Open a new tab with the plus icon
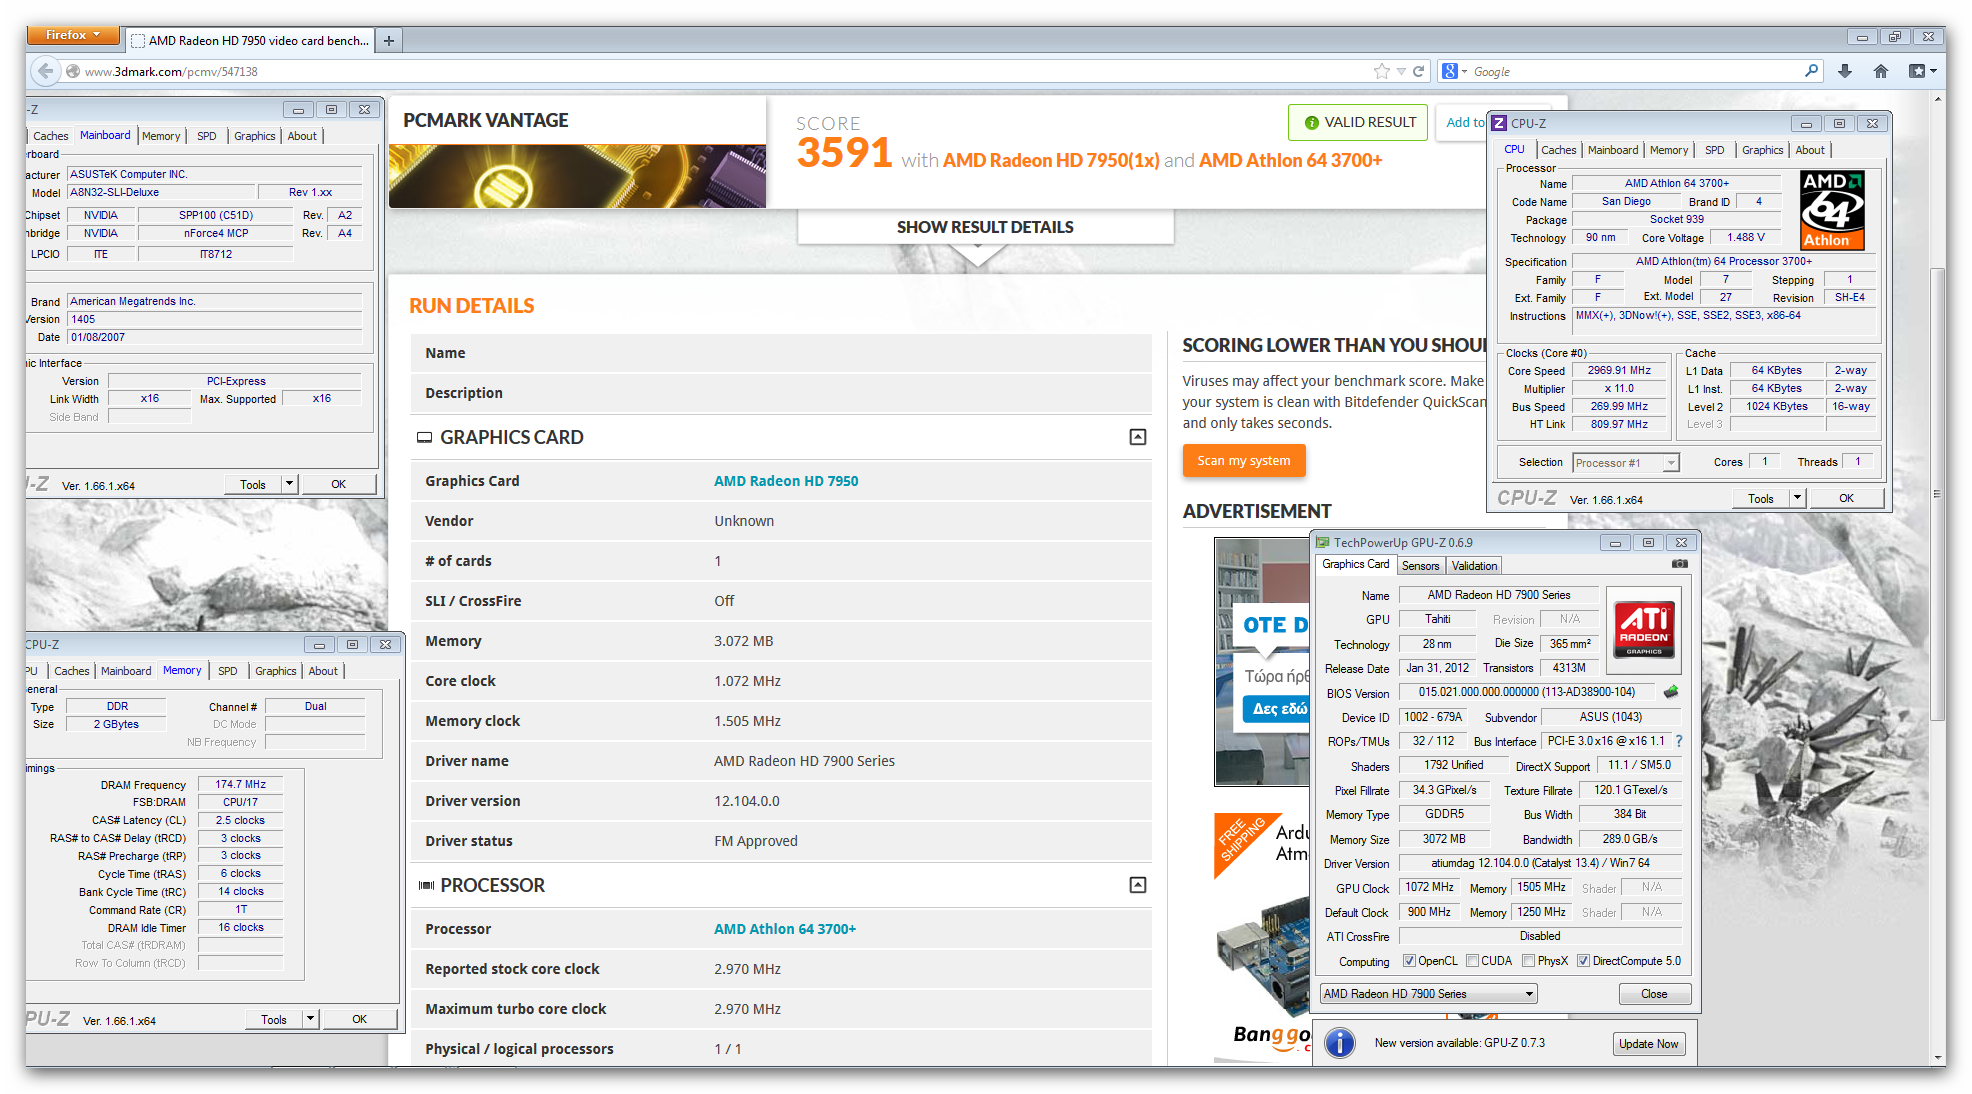1972x1094 pixels. (389, 40)
